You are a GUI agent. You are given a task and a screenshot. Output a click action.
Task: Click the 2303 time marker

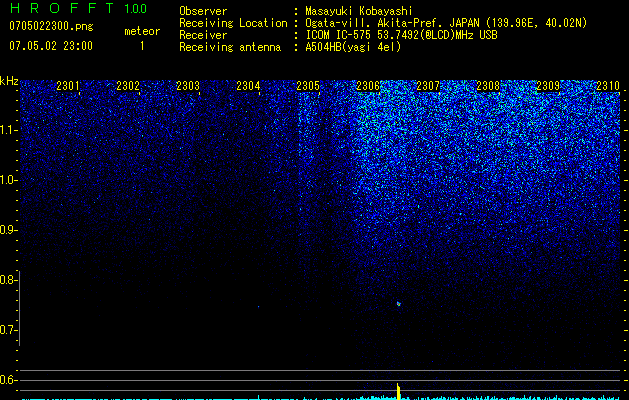click(188, 85)
